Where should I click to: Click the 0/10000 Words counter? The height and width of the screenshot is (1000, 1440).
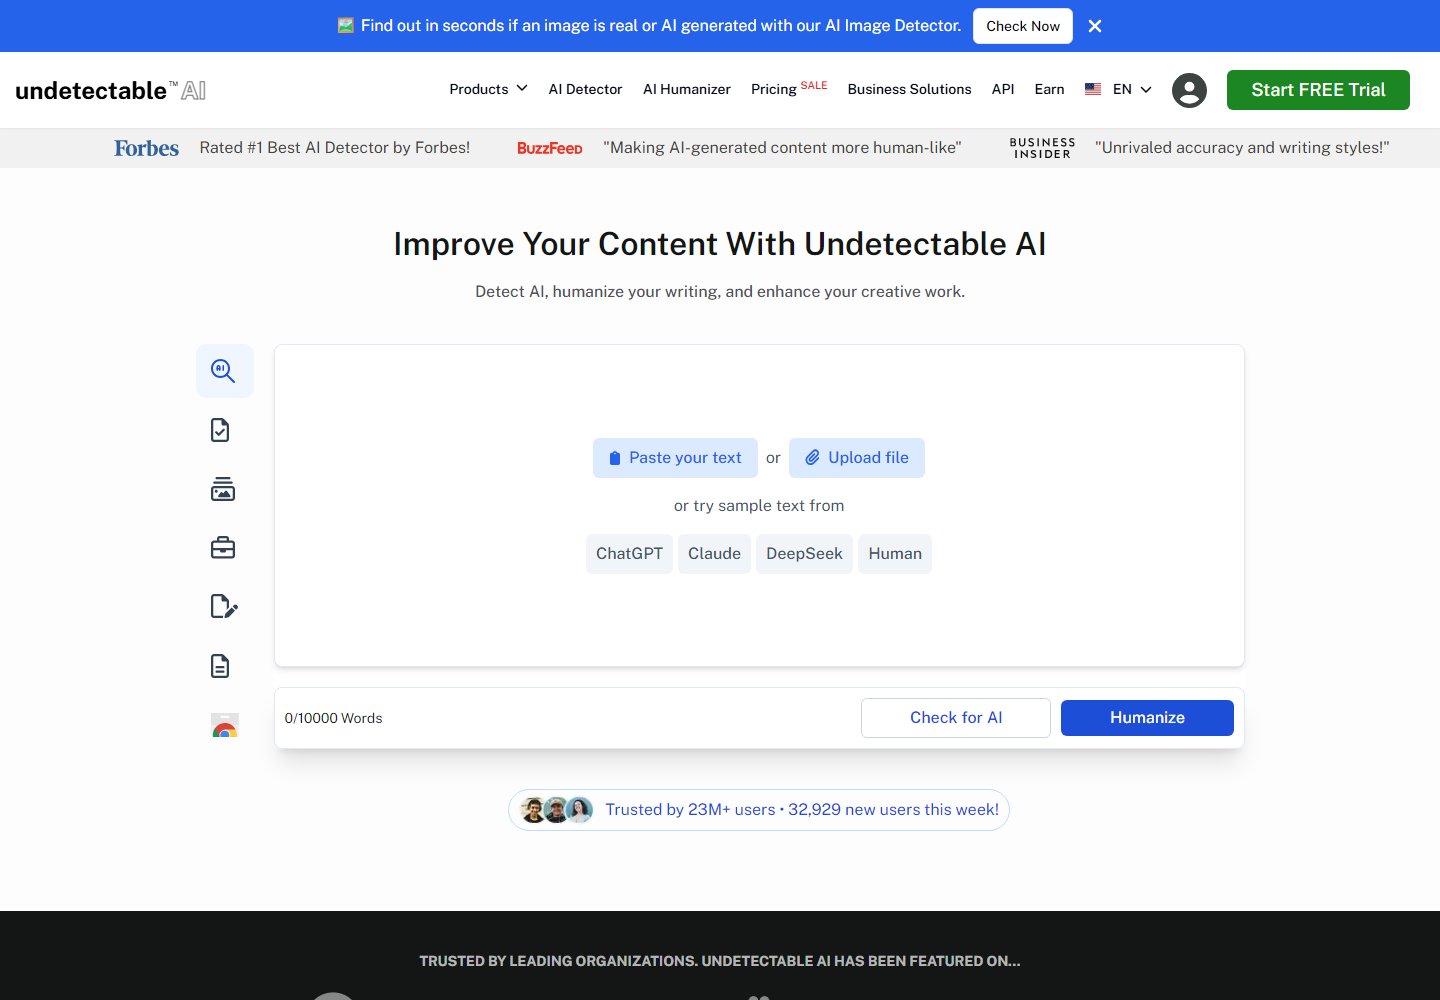(x=334, y=718)
